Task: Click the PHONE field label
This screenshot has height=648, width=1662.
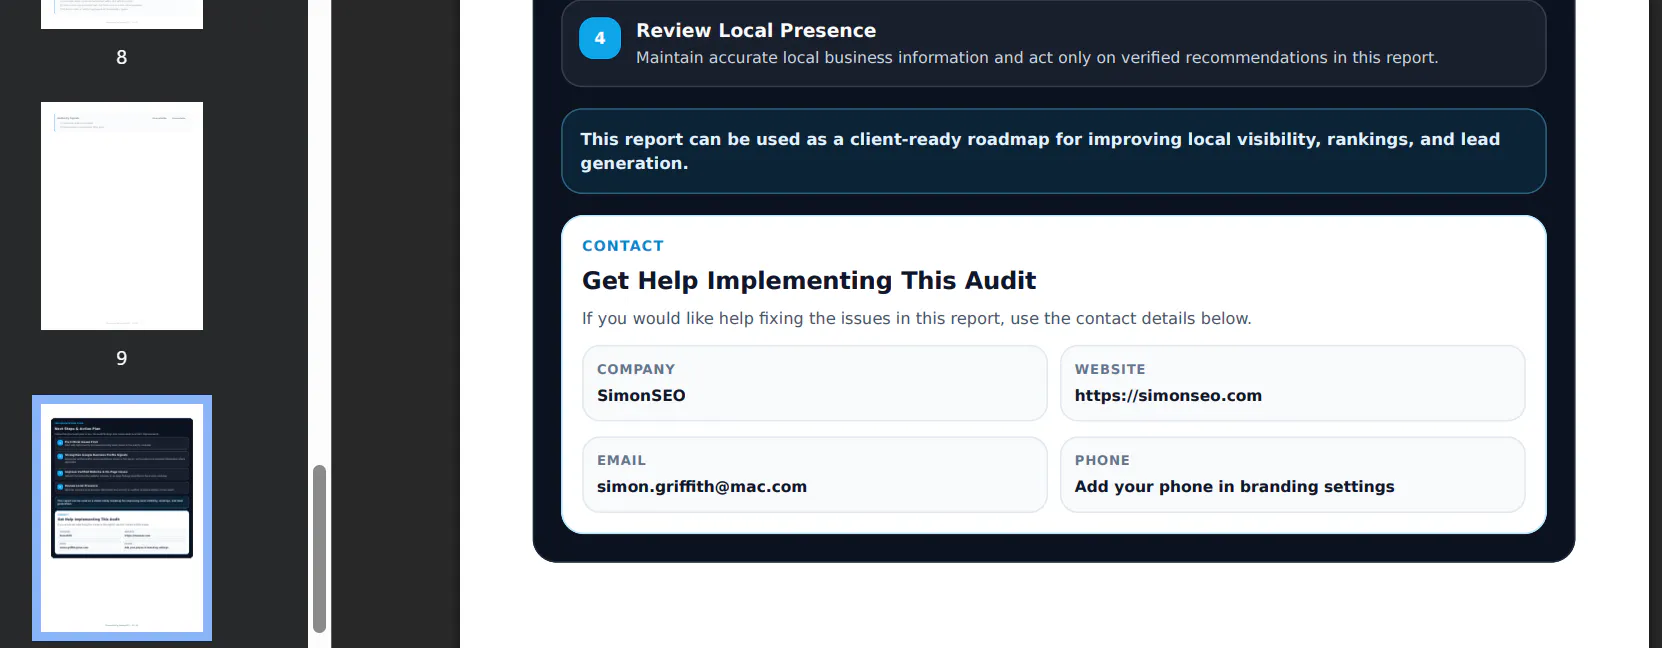Action: pyautogui.click(x=1102, y=460)
